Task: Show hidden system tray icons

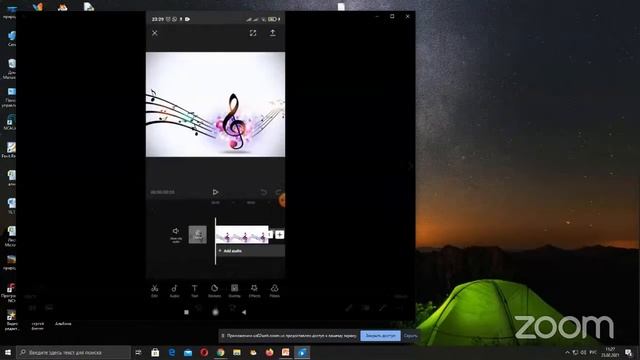Action: coord(567,352)
